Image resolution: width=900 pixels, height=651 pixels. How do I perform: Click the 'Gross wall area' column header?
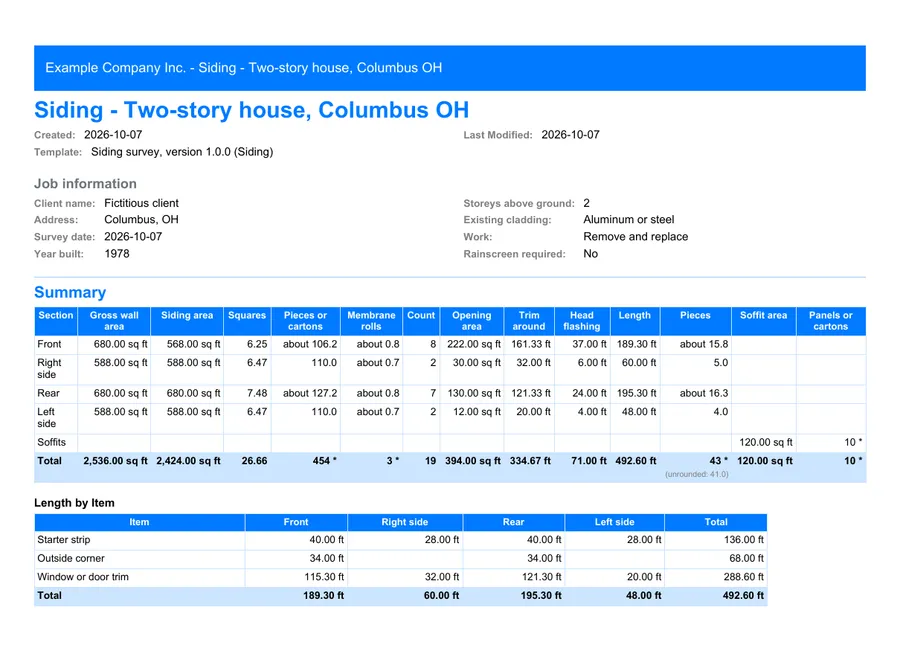[114, 321]
